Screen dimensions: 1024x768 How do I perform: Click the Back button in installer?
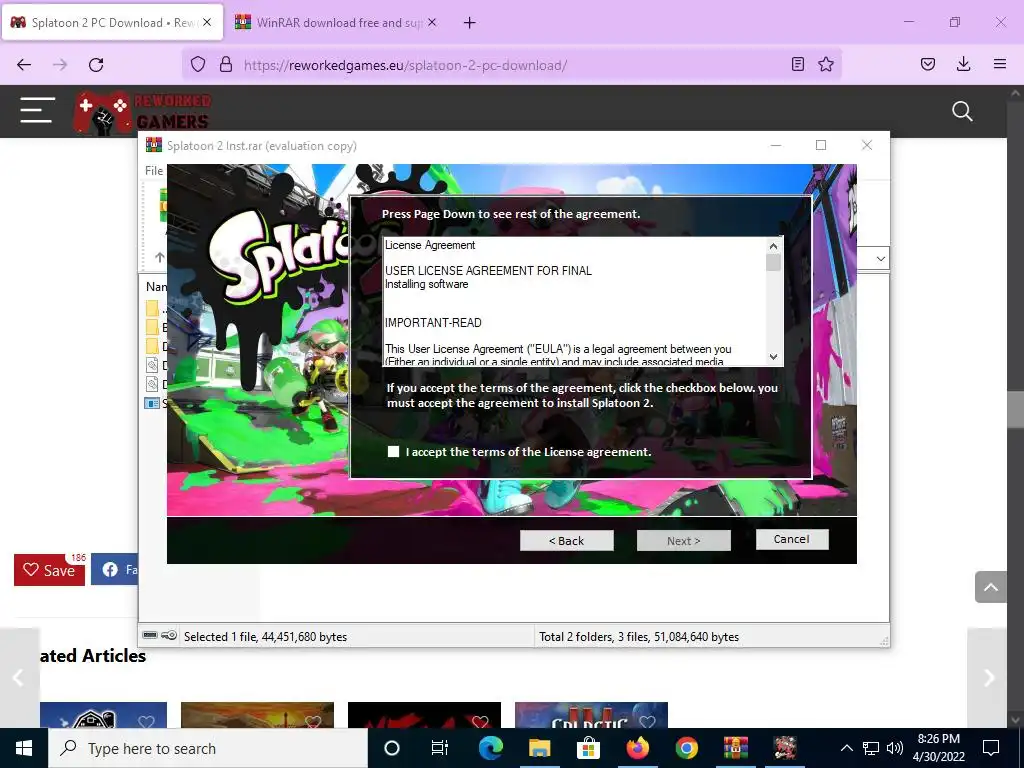pos(566,541)
